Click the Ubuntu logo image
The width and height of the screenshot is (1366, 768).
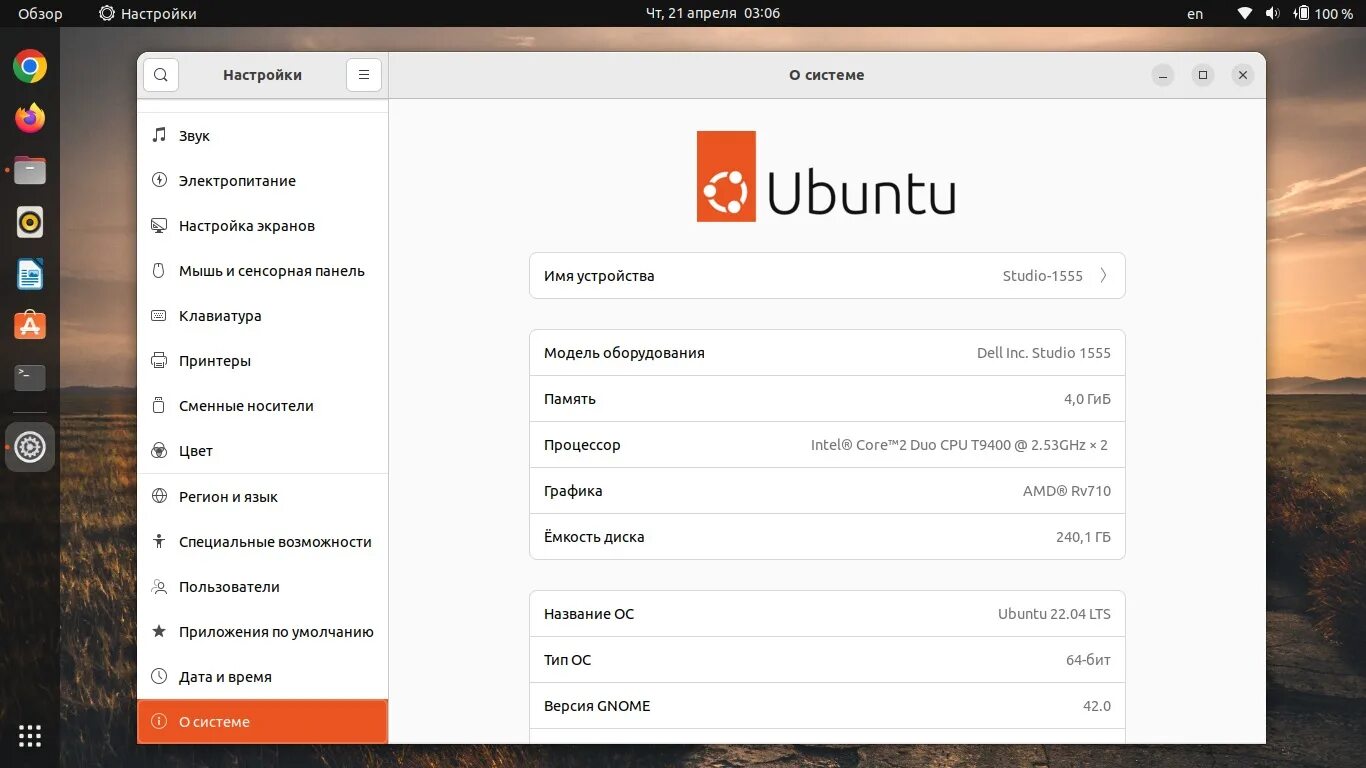coord(826,176)
